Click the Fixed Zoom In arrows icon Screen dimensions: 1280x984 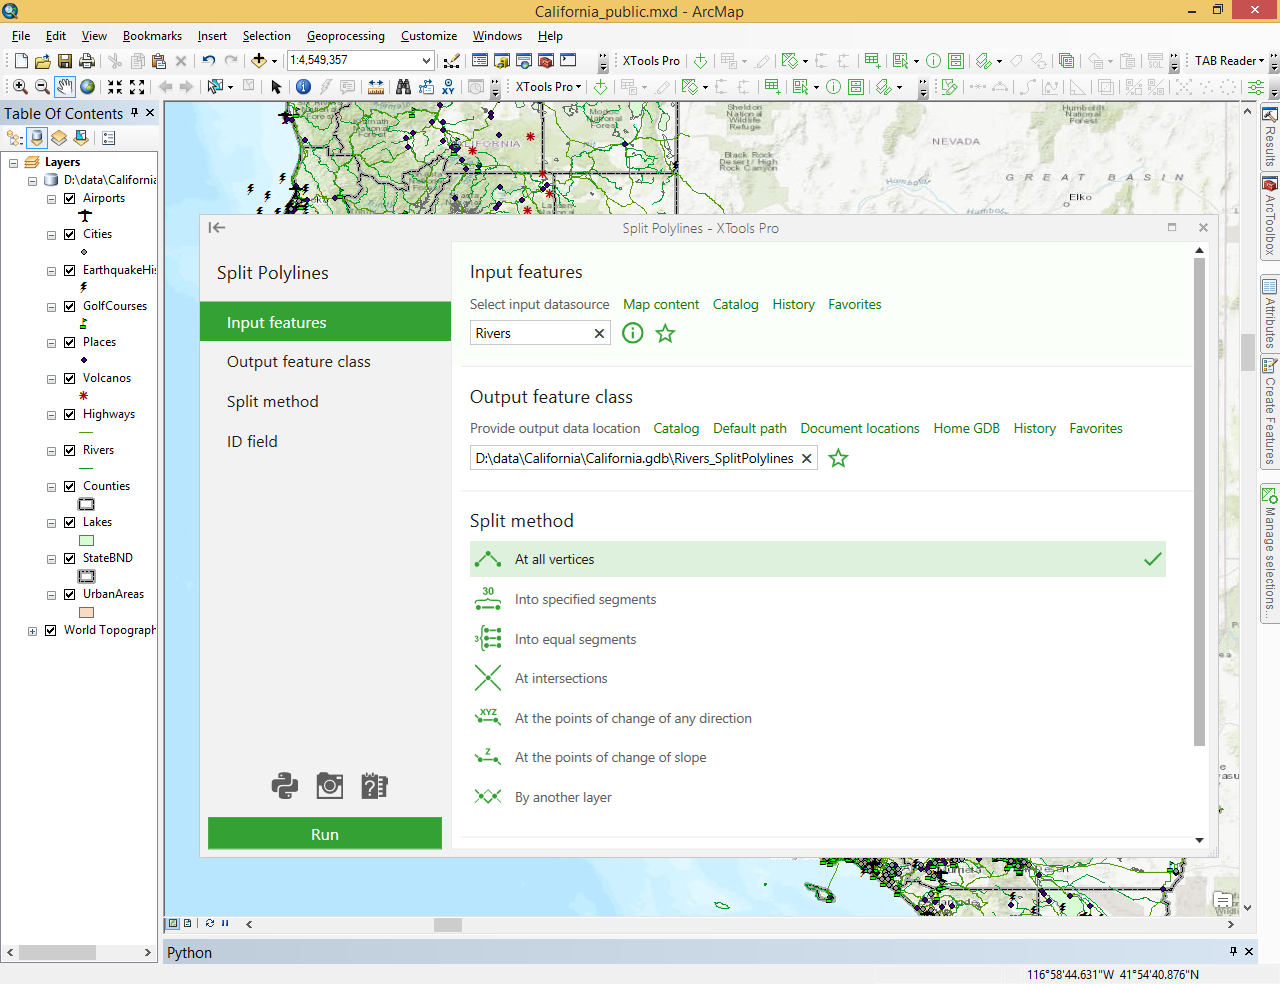click(115, 87)
